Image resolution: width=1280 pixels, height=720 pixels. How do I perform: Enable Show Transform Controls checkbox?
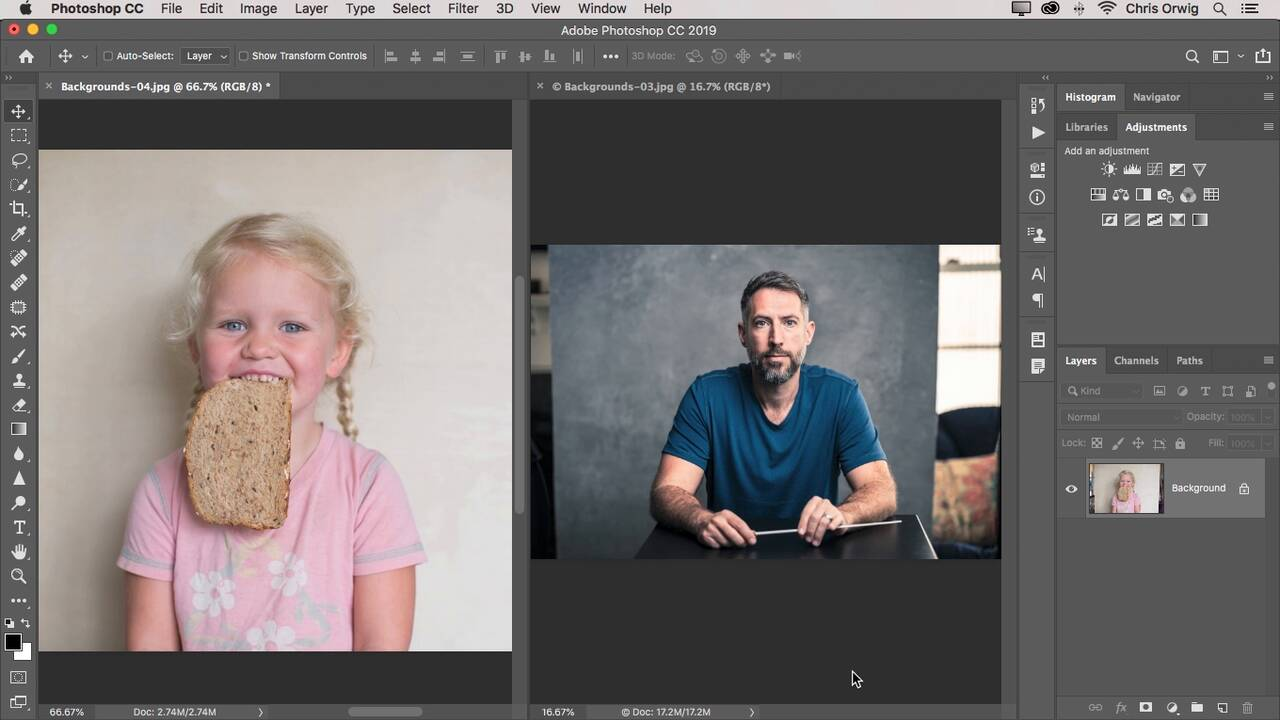243,57
